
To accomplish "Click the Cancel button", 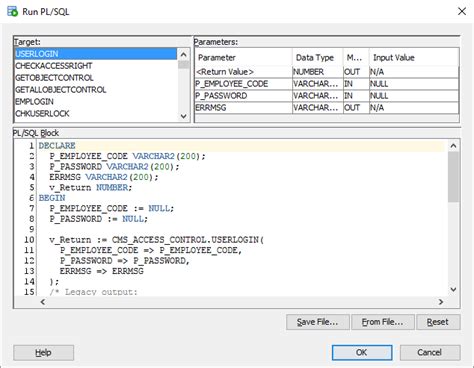I will [430, 353].
